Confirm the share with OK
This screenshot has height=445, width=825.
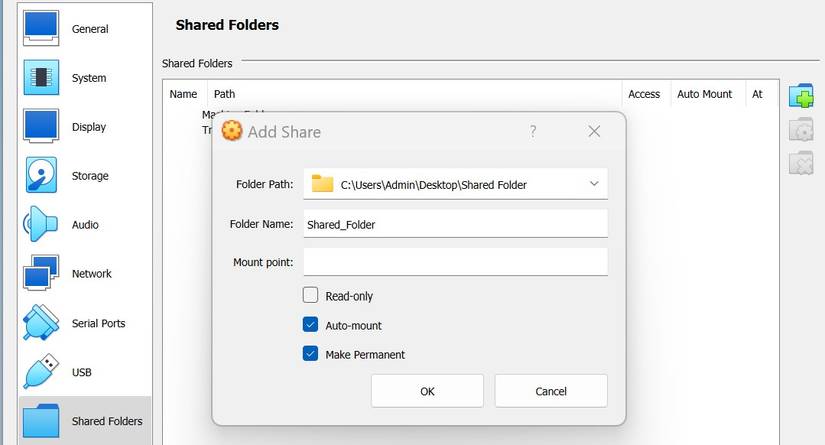[x=427, y=391]
